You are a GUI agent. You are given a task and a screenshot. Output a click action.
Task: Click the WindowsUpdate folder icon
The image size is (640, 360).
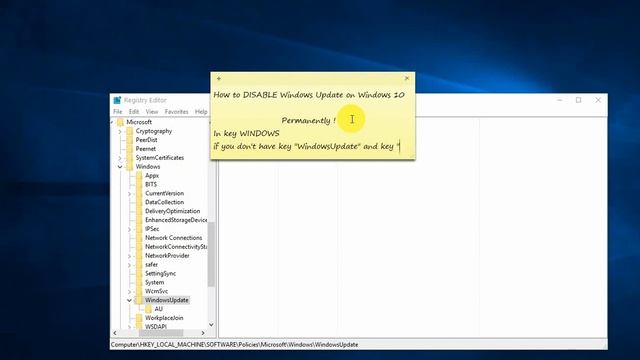pos(139,300)
